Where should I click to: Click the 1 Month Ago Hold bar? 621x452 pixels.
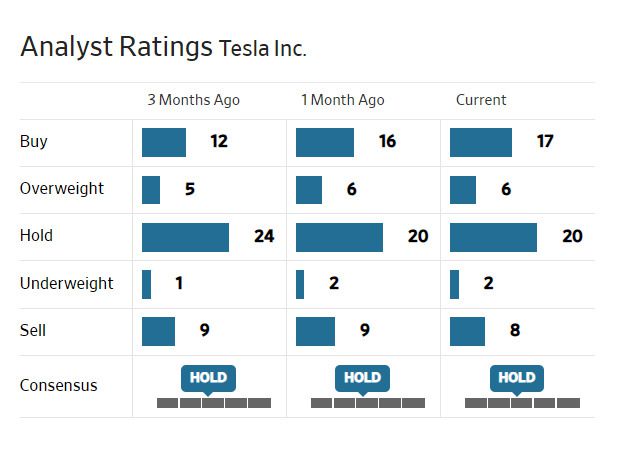pyautogui.click(x=339, y=237)
